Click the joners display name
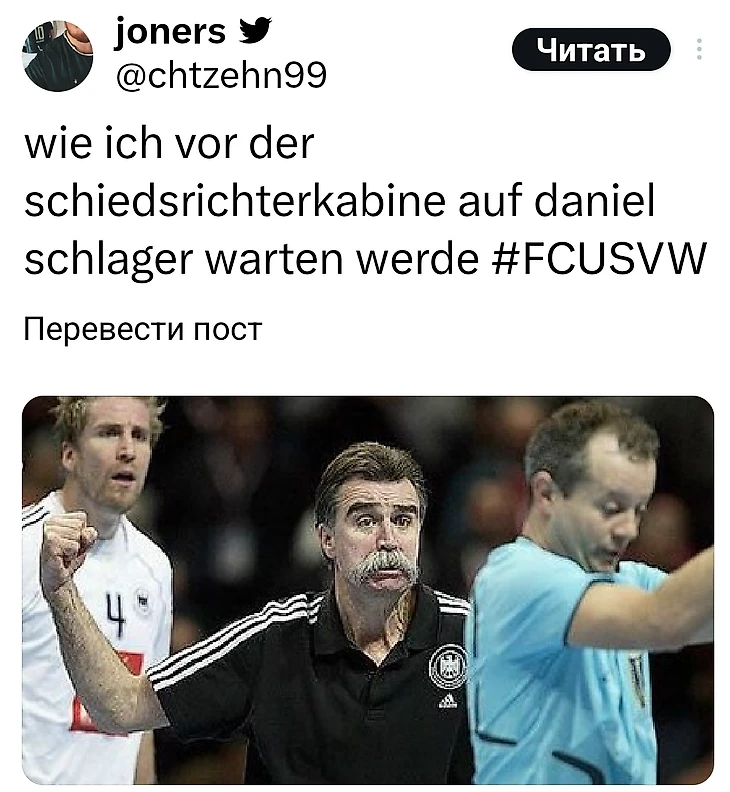The height and width of the screenshot is (792, 730). tap(171, 31)
